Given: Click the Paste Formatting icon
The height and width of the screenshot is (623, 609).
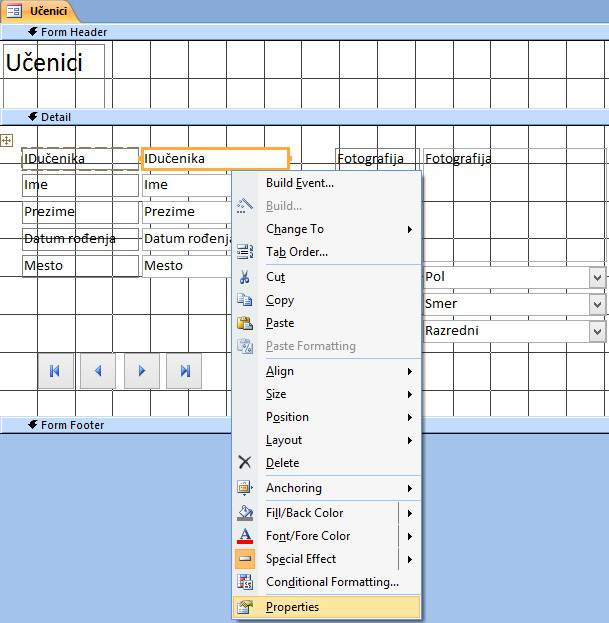Looking at the screenshot, I should [x=245, y=346].
